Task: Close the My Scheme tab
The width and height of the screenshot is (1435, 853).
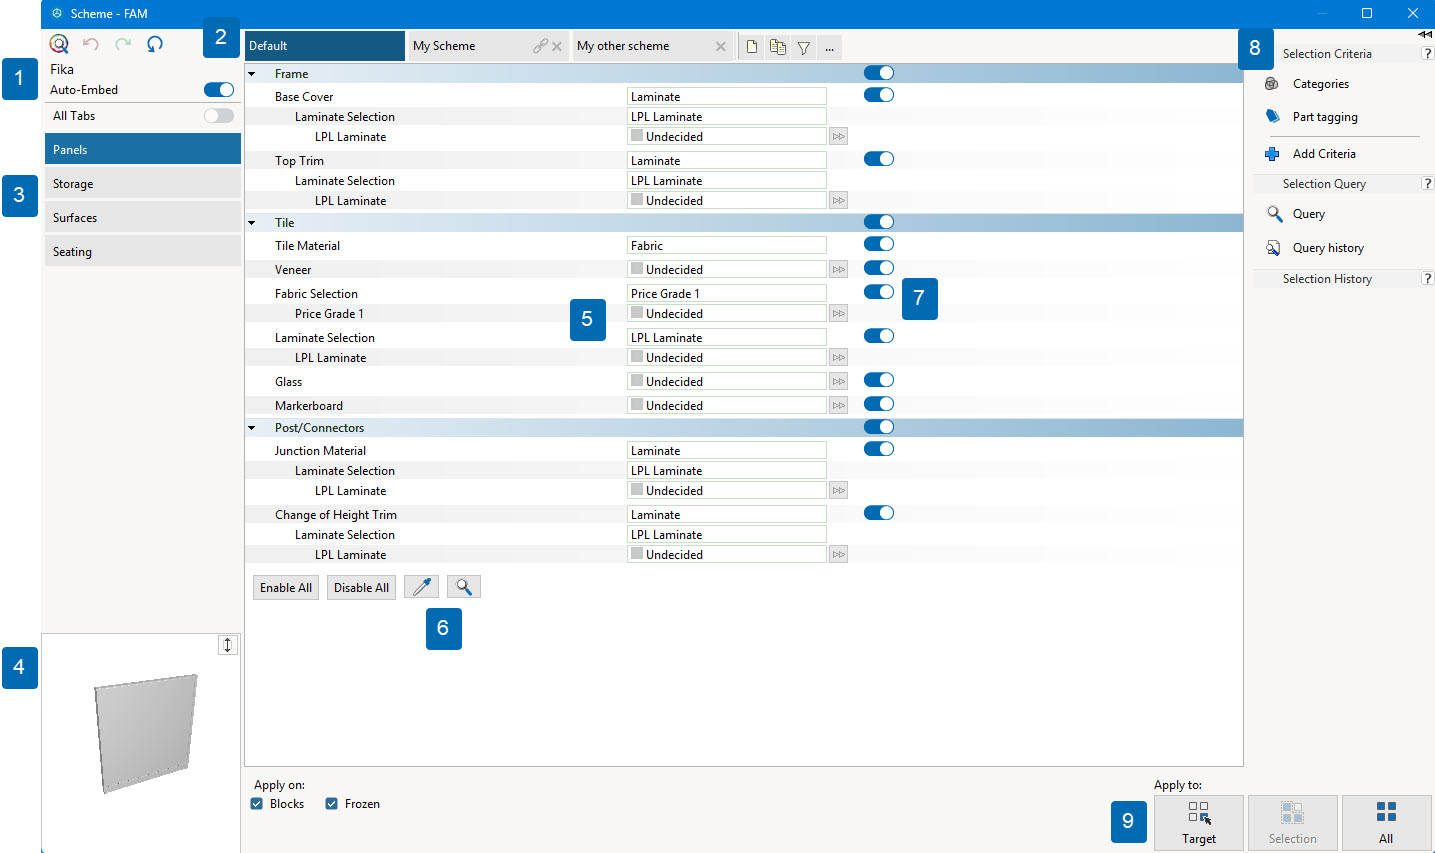Action: (x=557, y=46)
